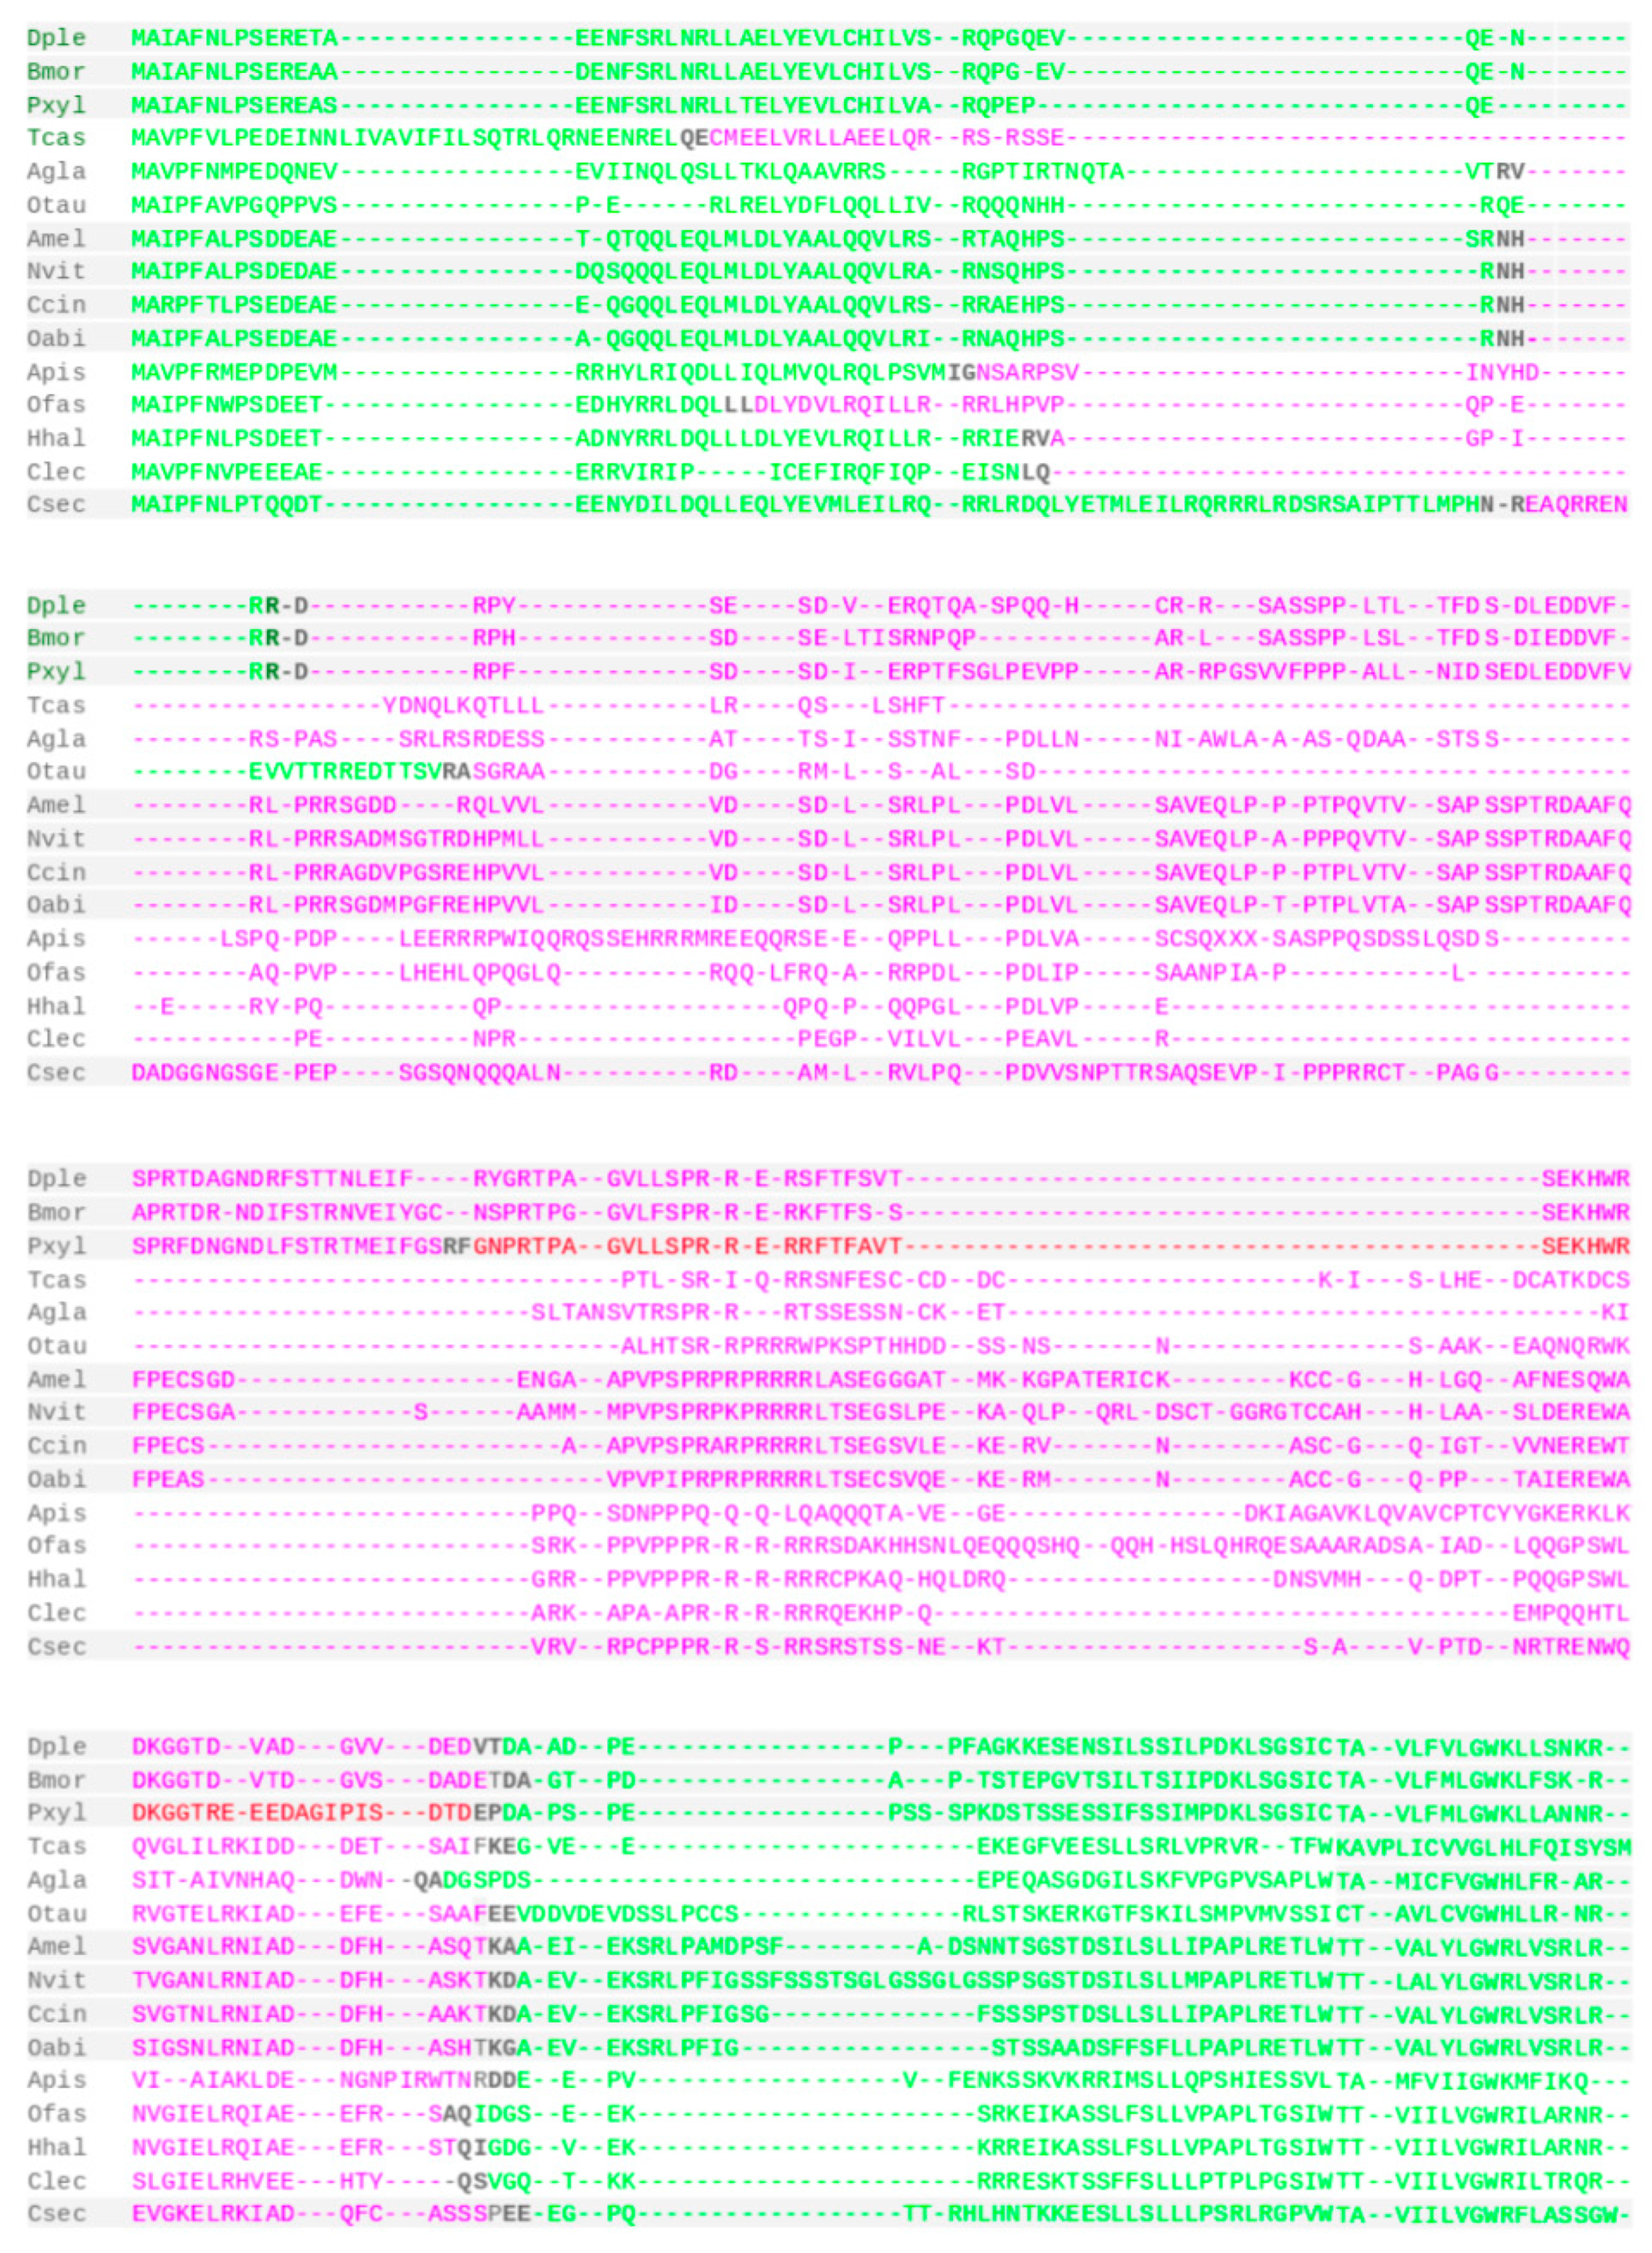This screenshot has width=1652, height=2253.
Task: Select the Apis label in the top block
Action: (x=56, y=372)
